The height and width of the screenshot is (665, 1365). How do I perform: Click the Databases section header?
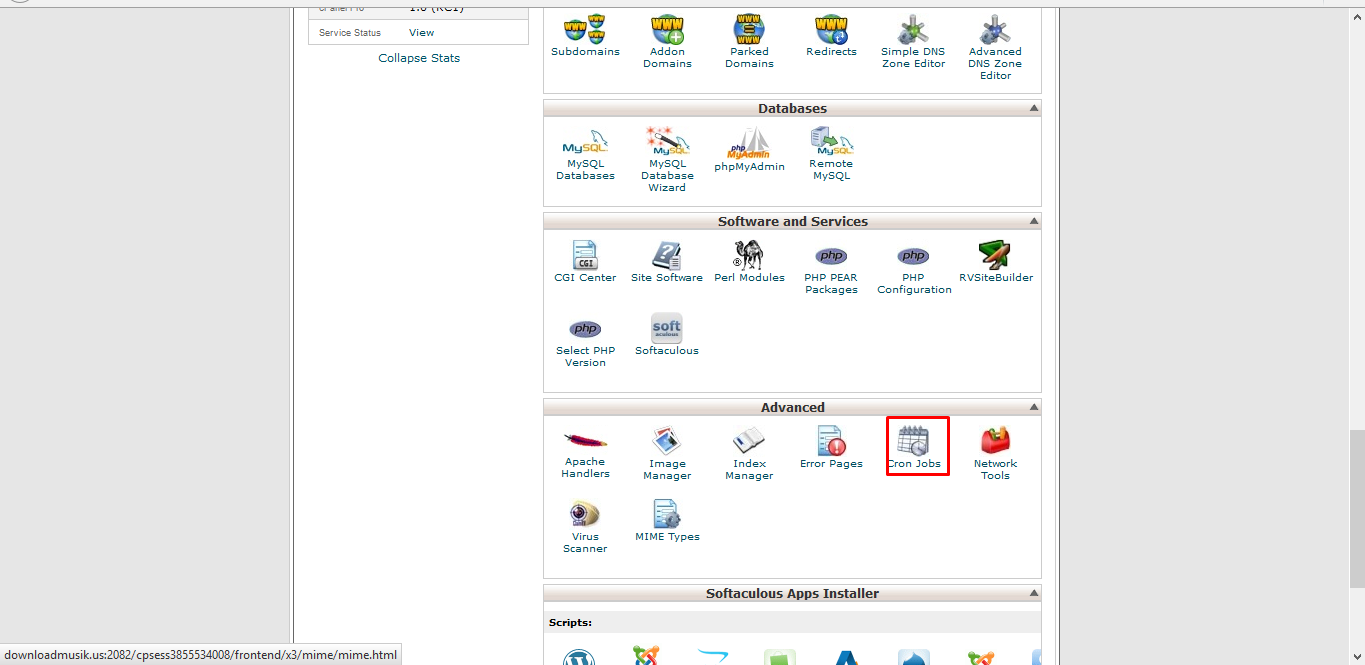[792, 108]
